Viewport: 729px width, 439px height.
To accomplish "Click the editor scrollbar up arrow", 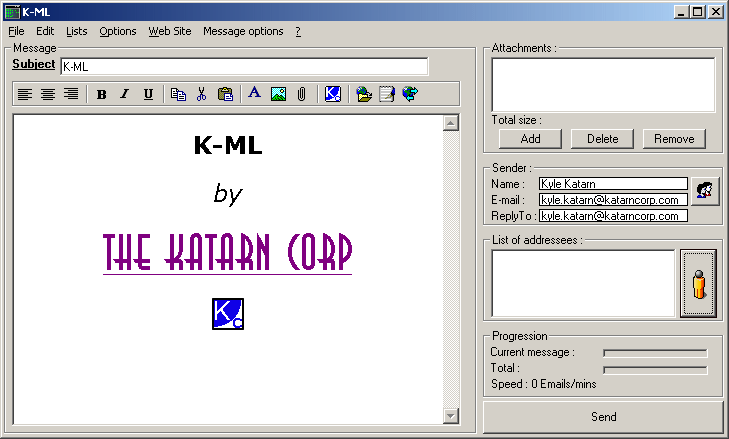I will click(x=451, y=123).
